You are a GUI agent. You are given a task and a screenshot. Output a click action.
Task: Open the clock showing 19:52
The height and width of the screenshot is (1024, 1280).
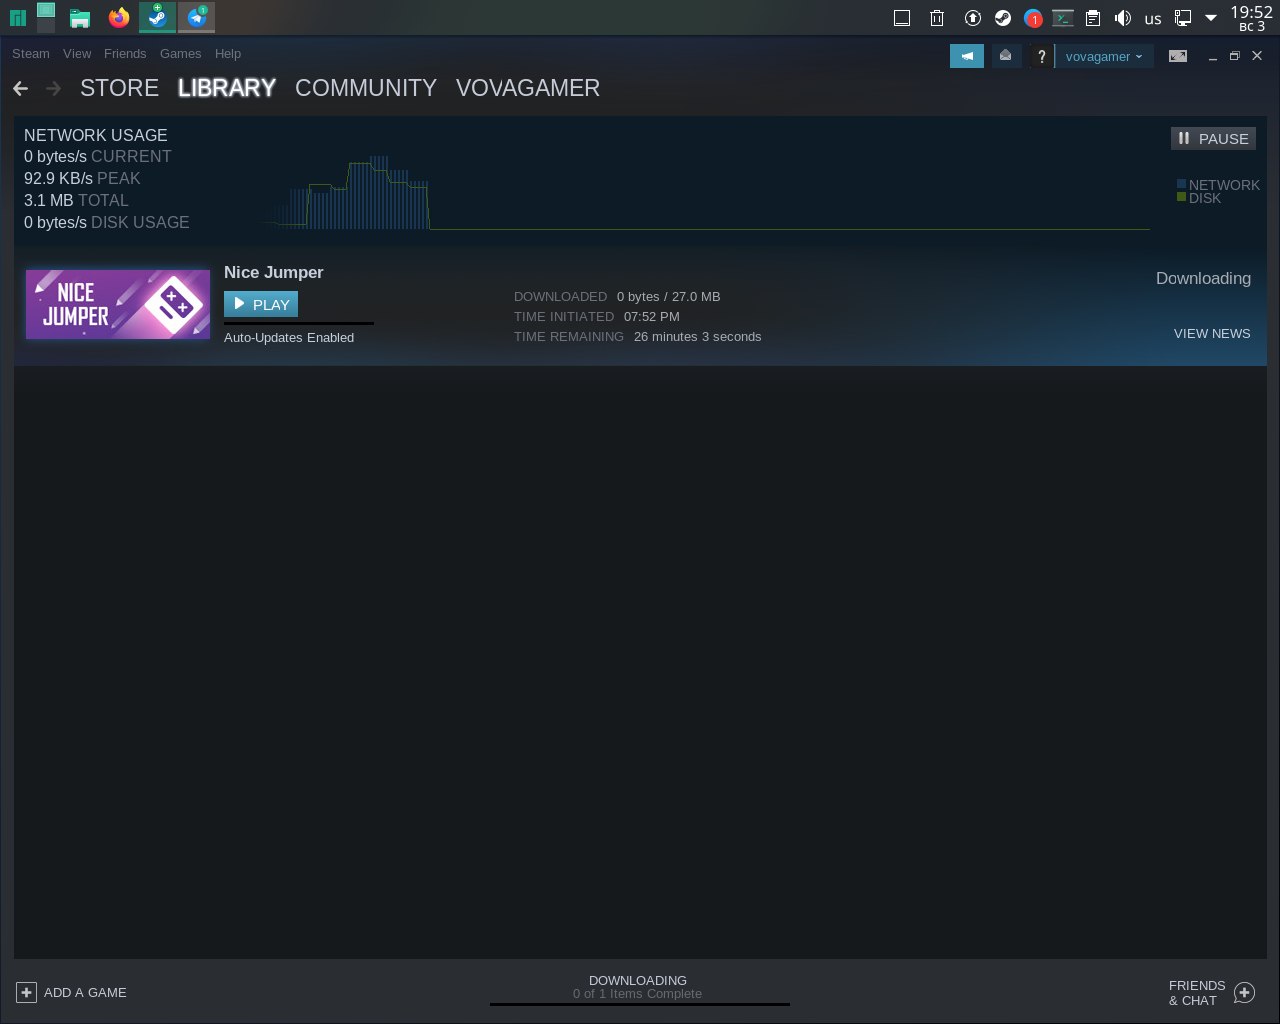click(x=1251, y=17)
